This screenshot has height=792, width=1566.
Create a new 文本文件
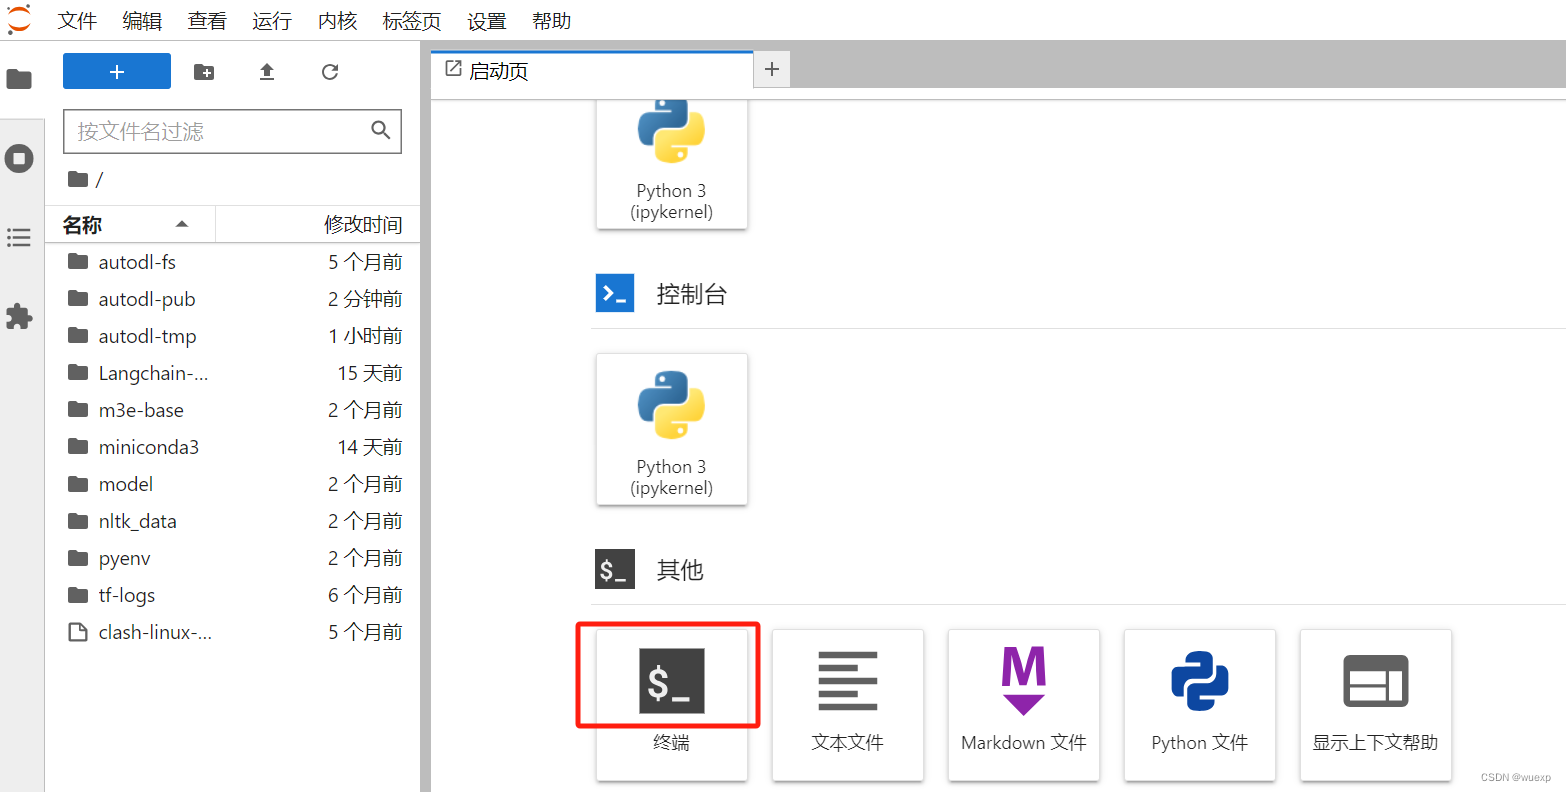click(x=847, y=700)
